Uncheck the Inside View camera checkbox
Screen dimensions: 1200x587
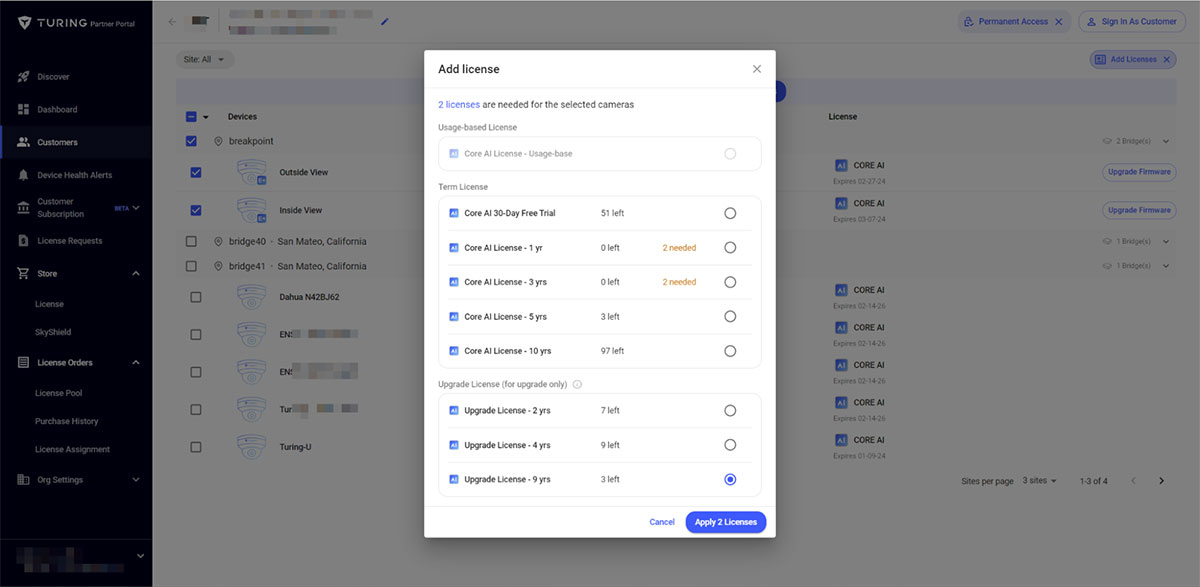click(196, 210)
